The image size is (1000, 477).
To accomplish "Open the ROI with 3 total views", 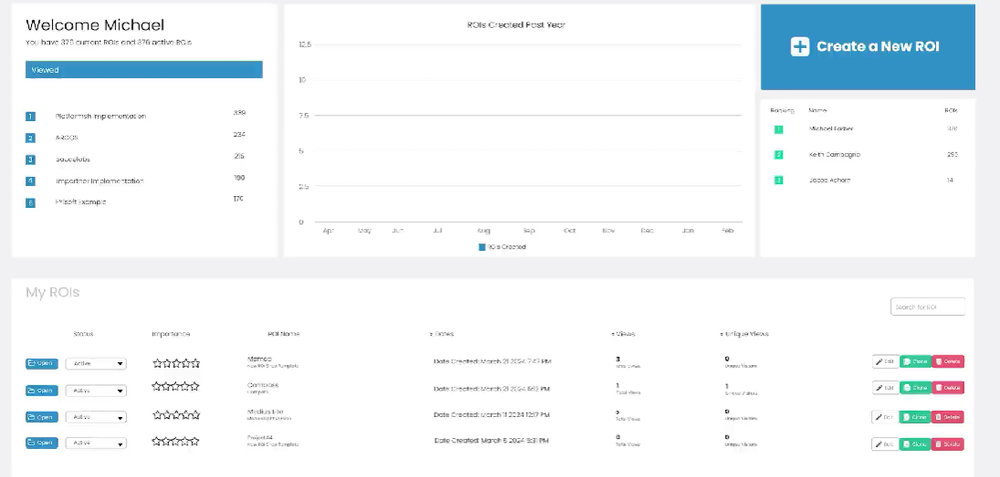I will pyautogui.click(x=41, y=363).
